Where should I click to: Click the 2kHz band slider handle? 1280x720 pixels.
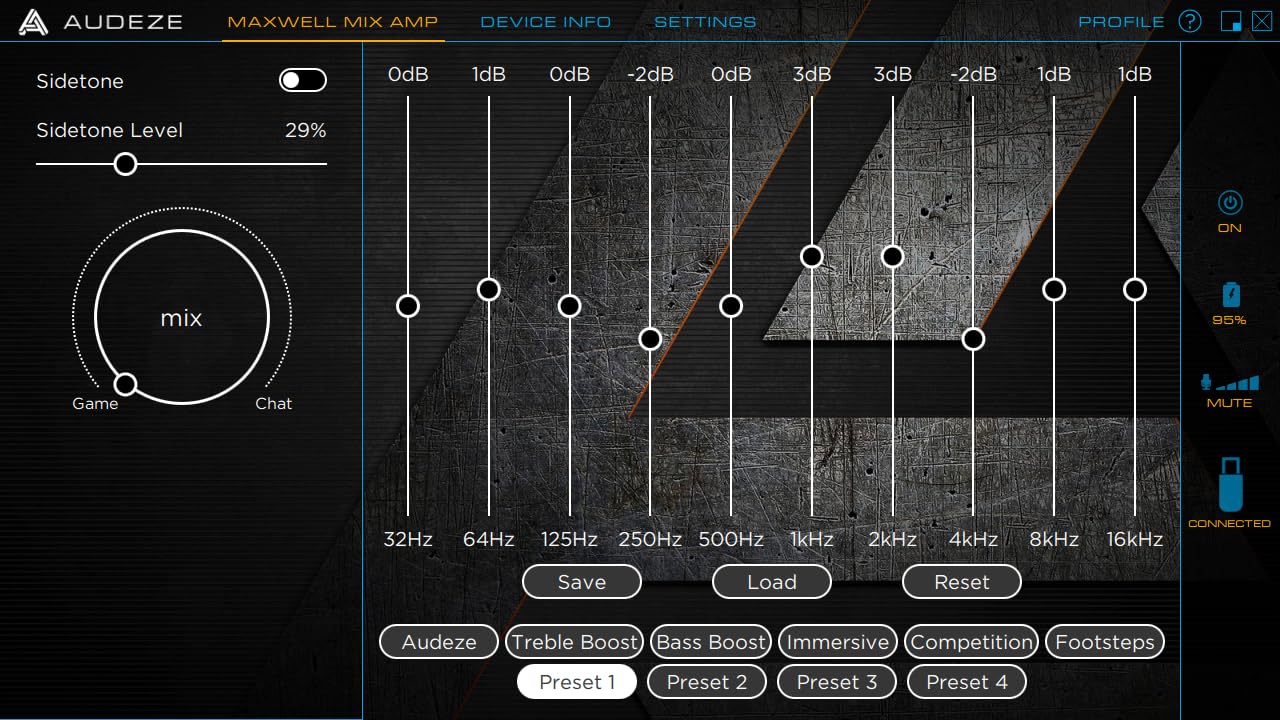(893, 257)
